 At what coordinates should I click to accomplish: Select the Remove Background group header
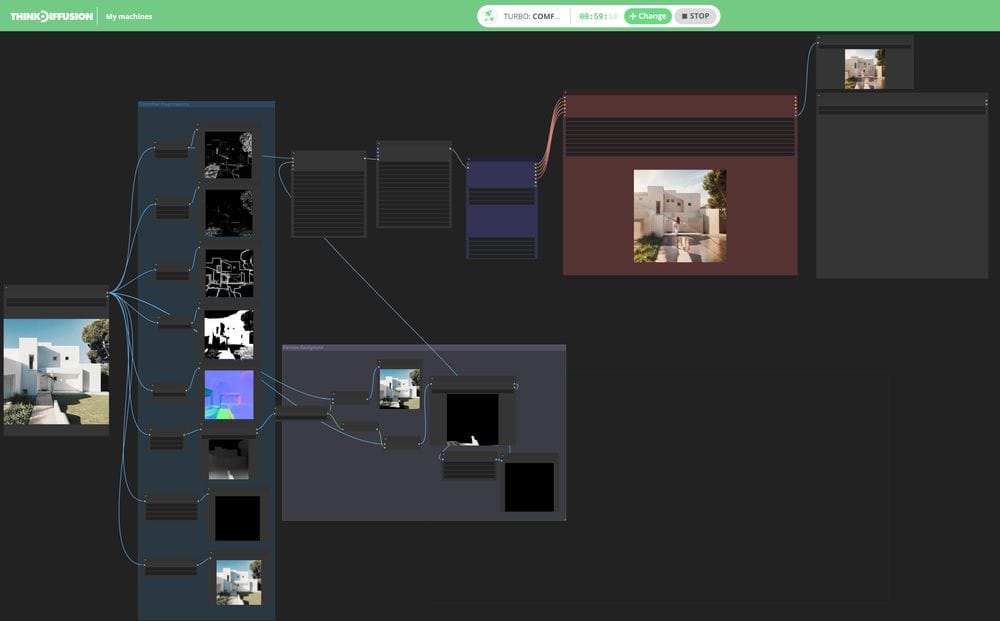point(303,346)
